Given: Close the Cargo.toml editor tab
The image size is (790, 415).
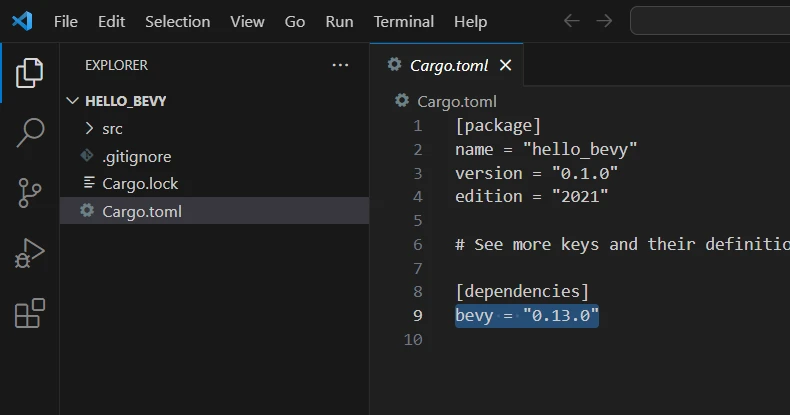Looking at the screenshot, I should tap(505, 65).
